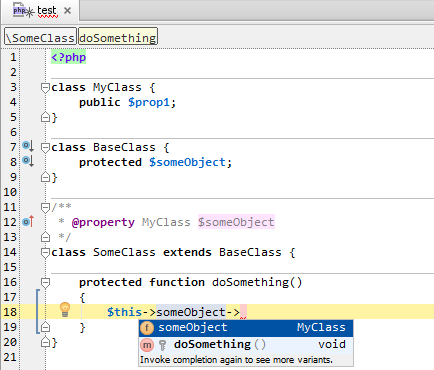This screenshot has width=434, height=370.
Task: Click @property tag in doc comment
Action: click(x=103, y=222)
